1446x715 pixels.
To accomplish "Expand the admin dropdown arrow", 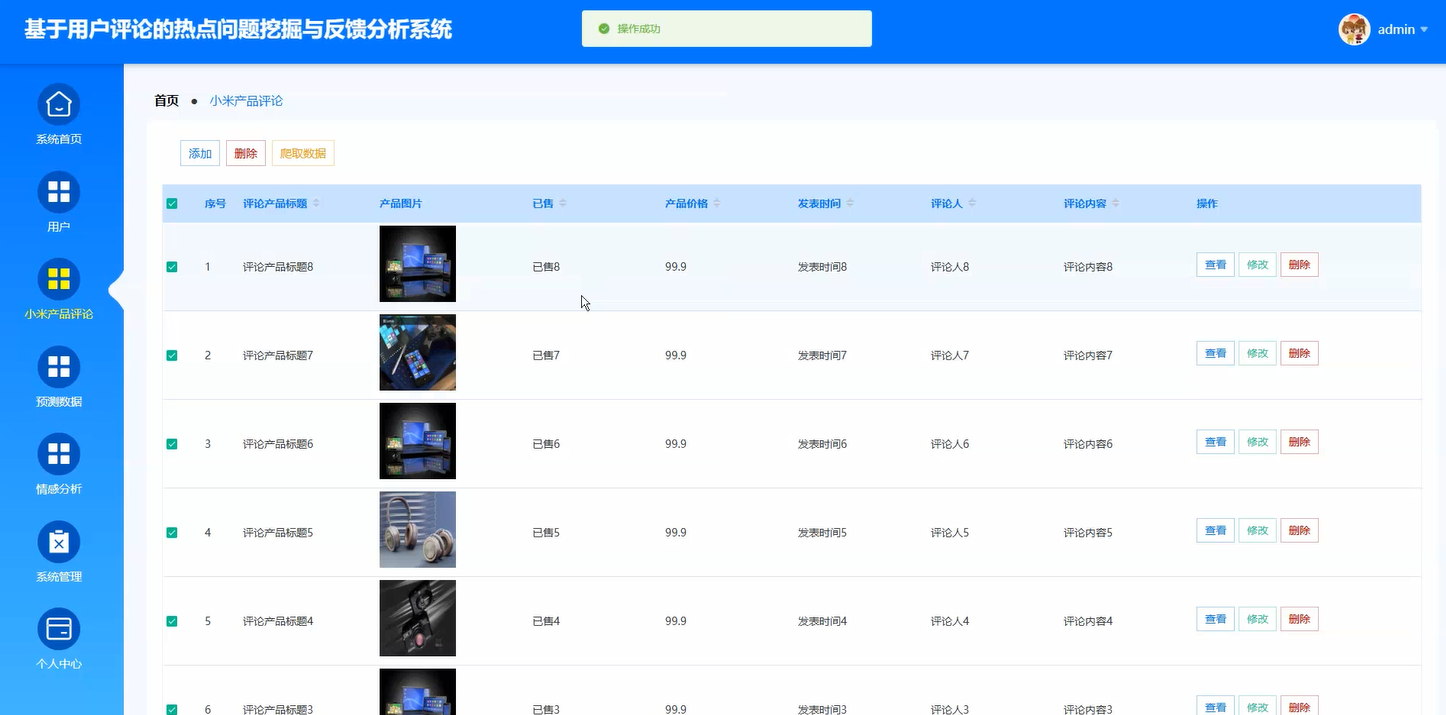I will click(1424, 30).
